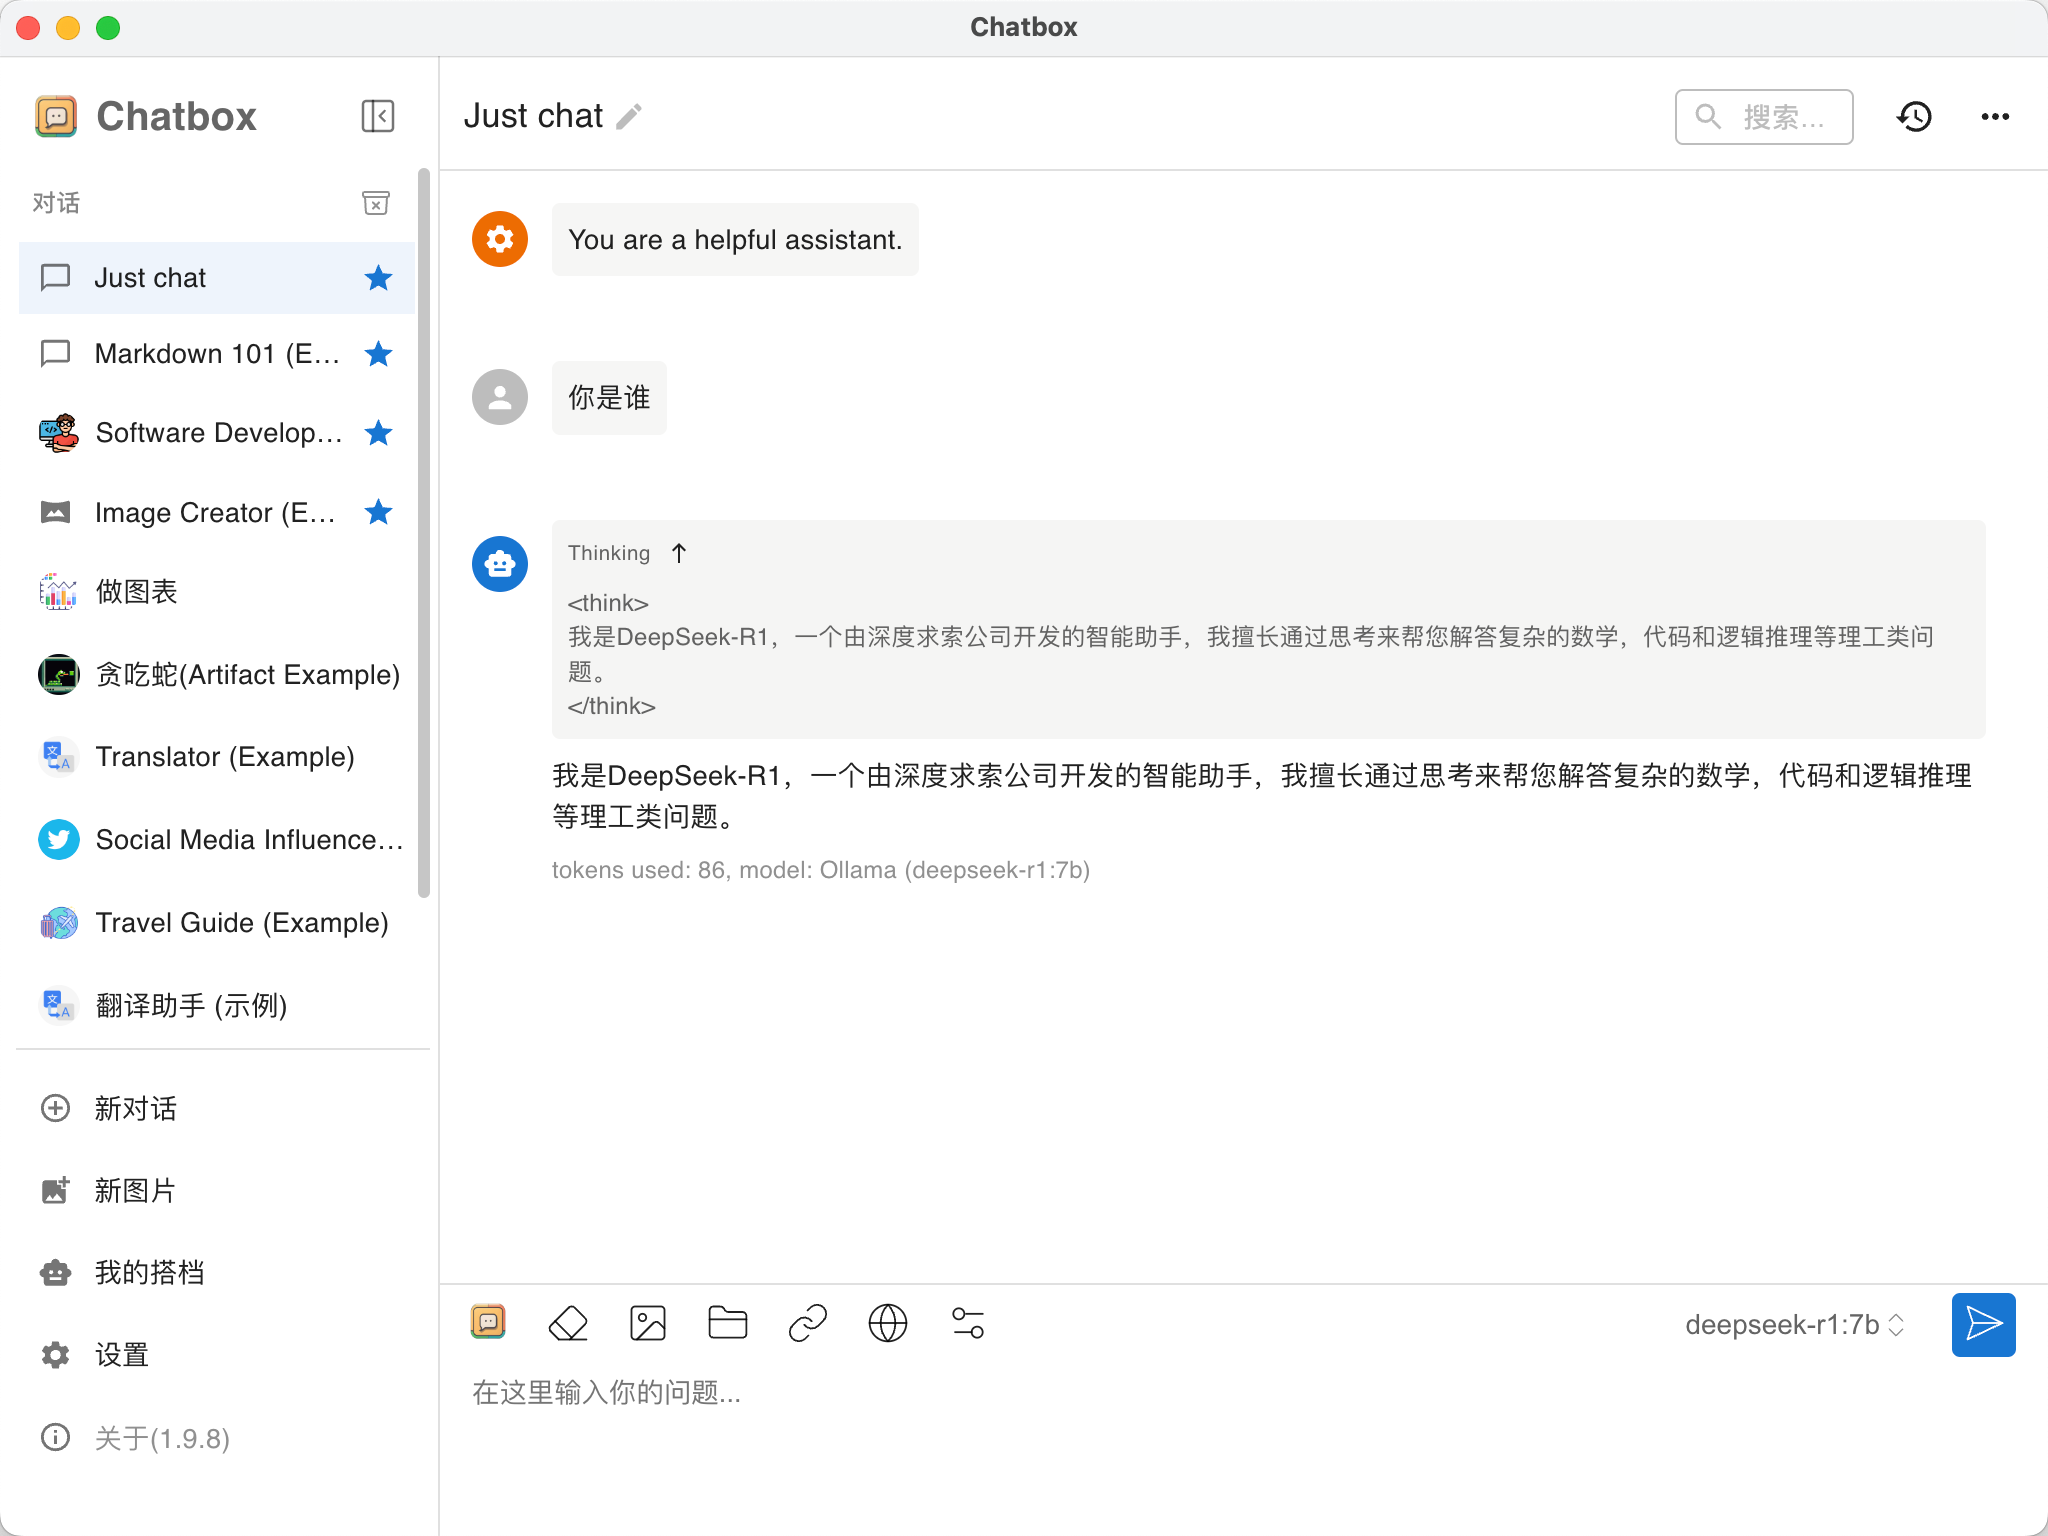Open the three-dot more options menu
2048x1536 pixels.
pyautogui.click(x=1995, y=117)
